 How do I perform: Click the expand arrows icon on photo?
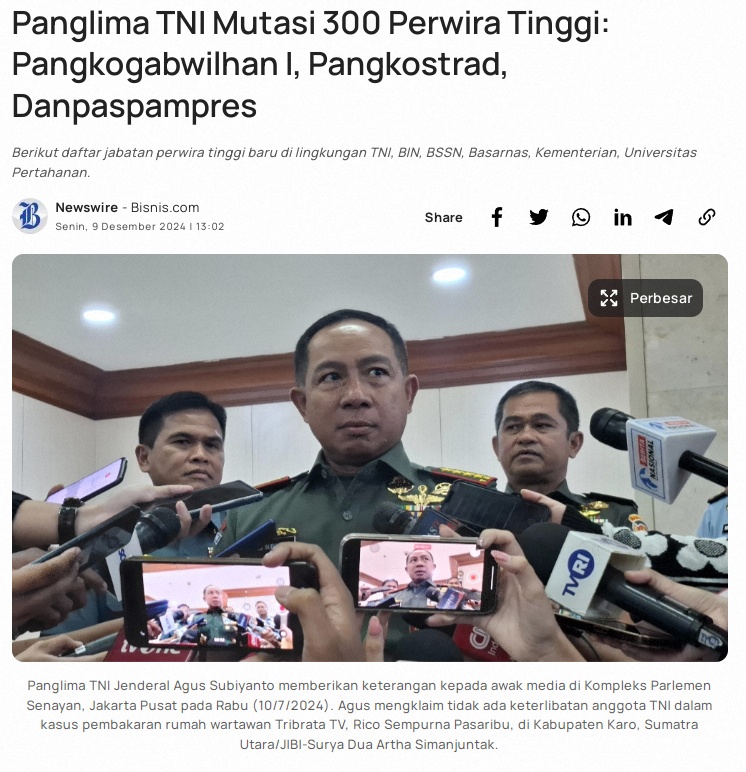click(609, 298)
